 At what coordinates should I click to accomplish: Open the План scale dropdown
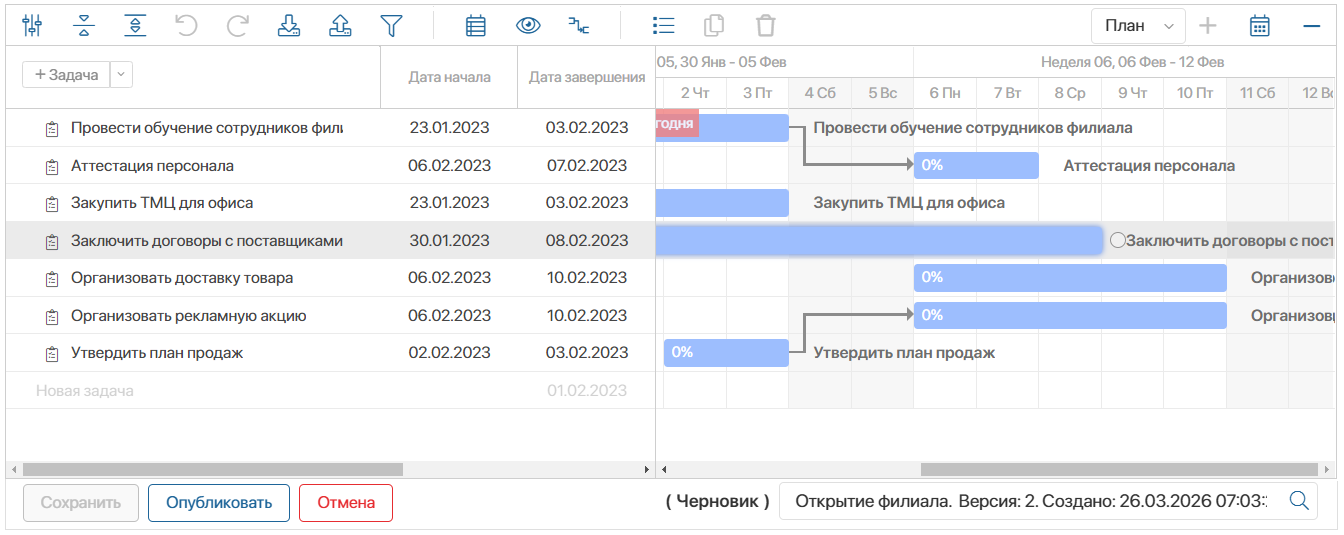(1138, 26)
